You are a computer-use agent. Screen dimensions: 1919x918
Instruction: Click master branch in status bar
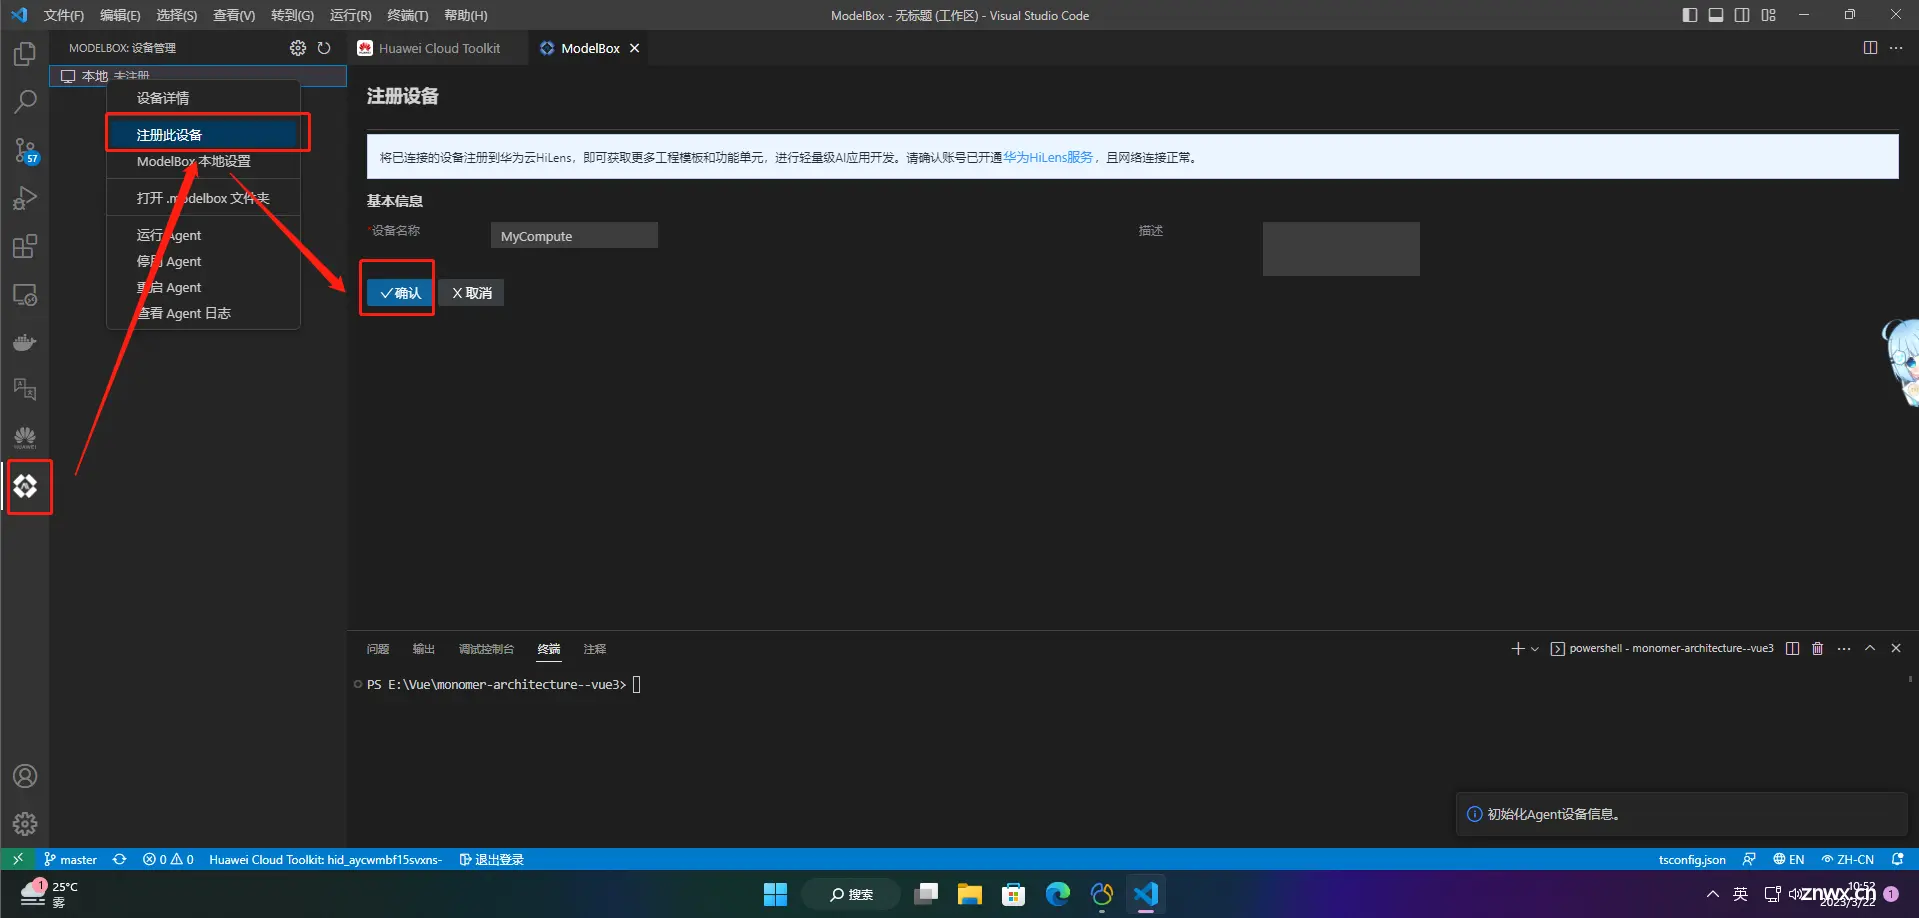point(70,859)
